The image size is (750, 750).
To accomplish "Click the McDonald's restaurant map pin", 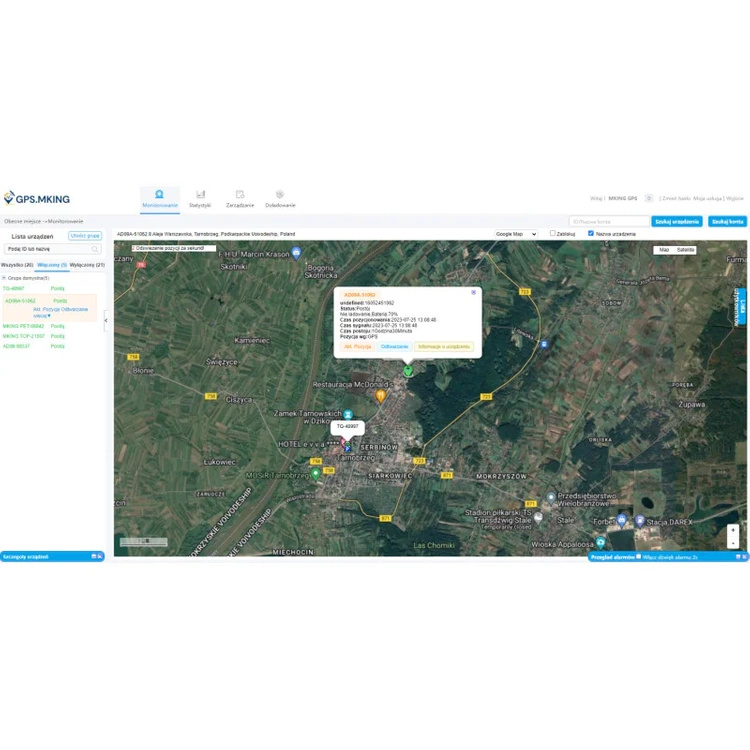I will tap(380, 396).
